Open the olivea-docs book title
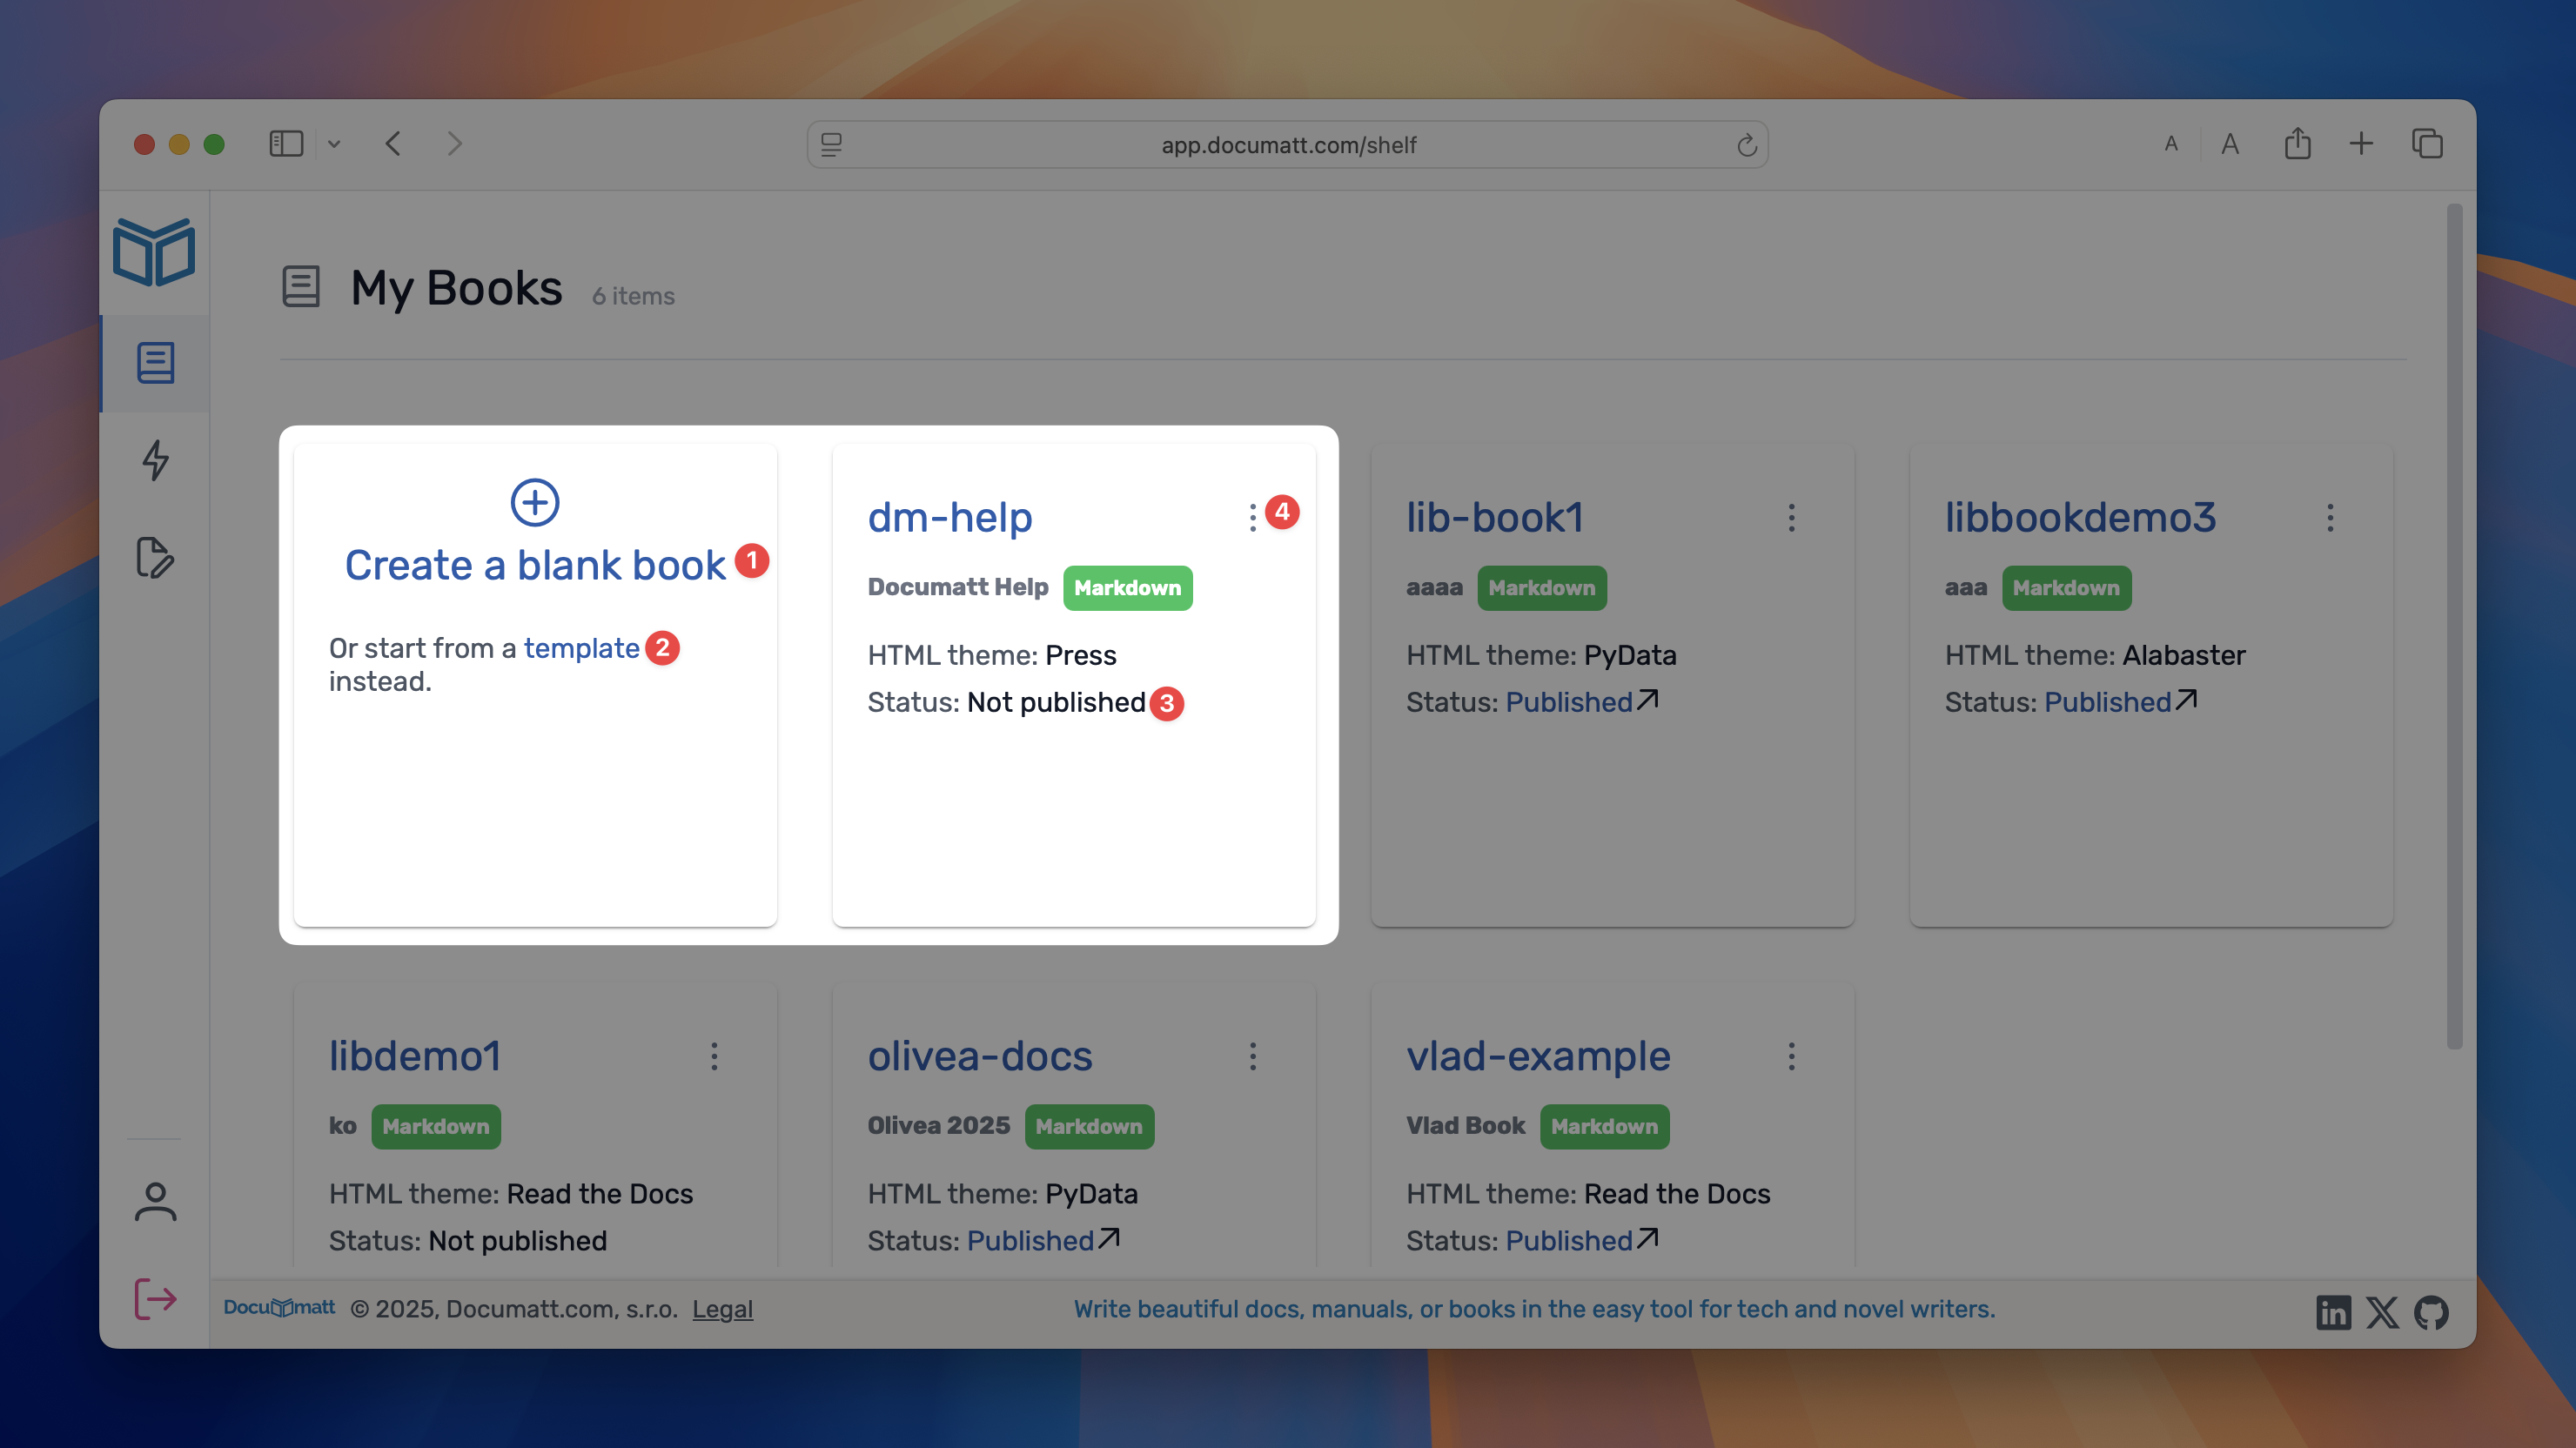The image size is (2576, 1448). click(980, 1057)
